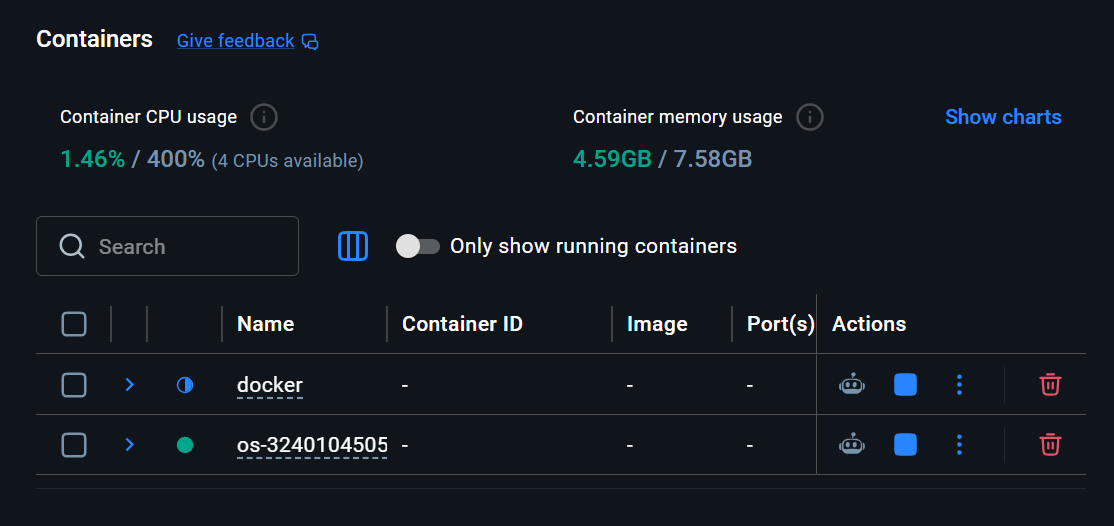
Task: Check the os-3240104505 row checkbox
Action: (74, 445)
